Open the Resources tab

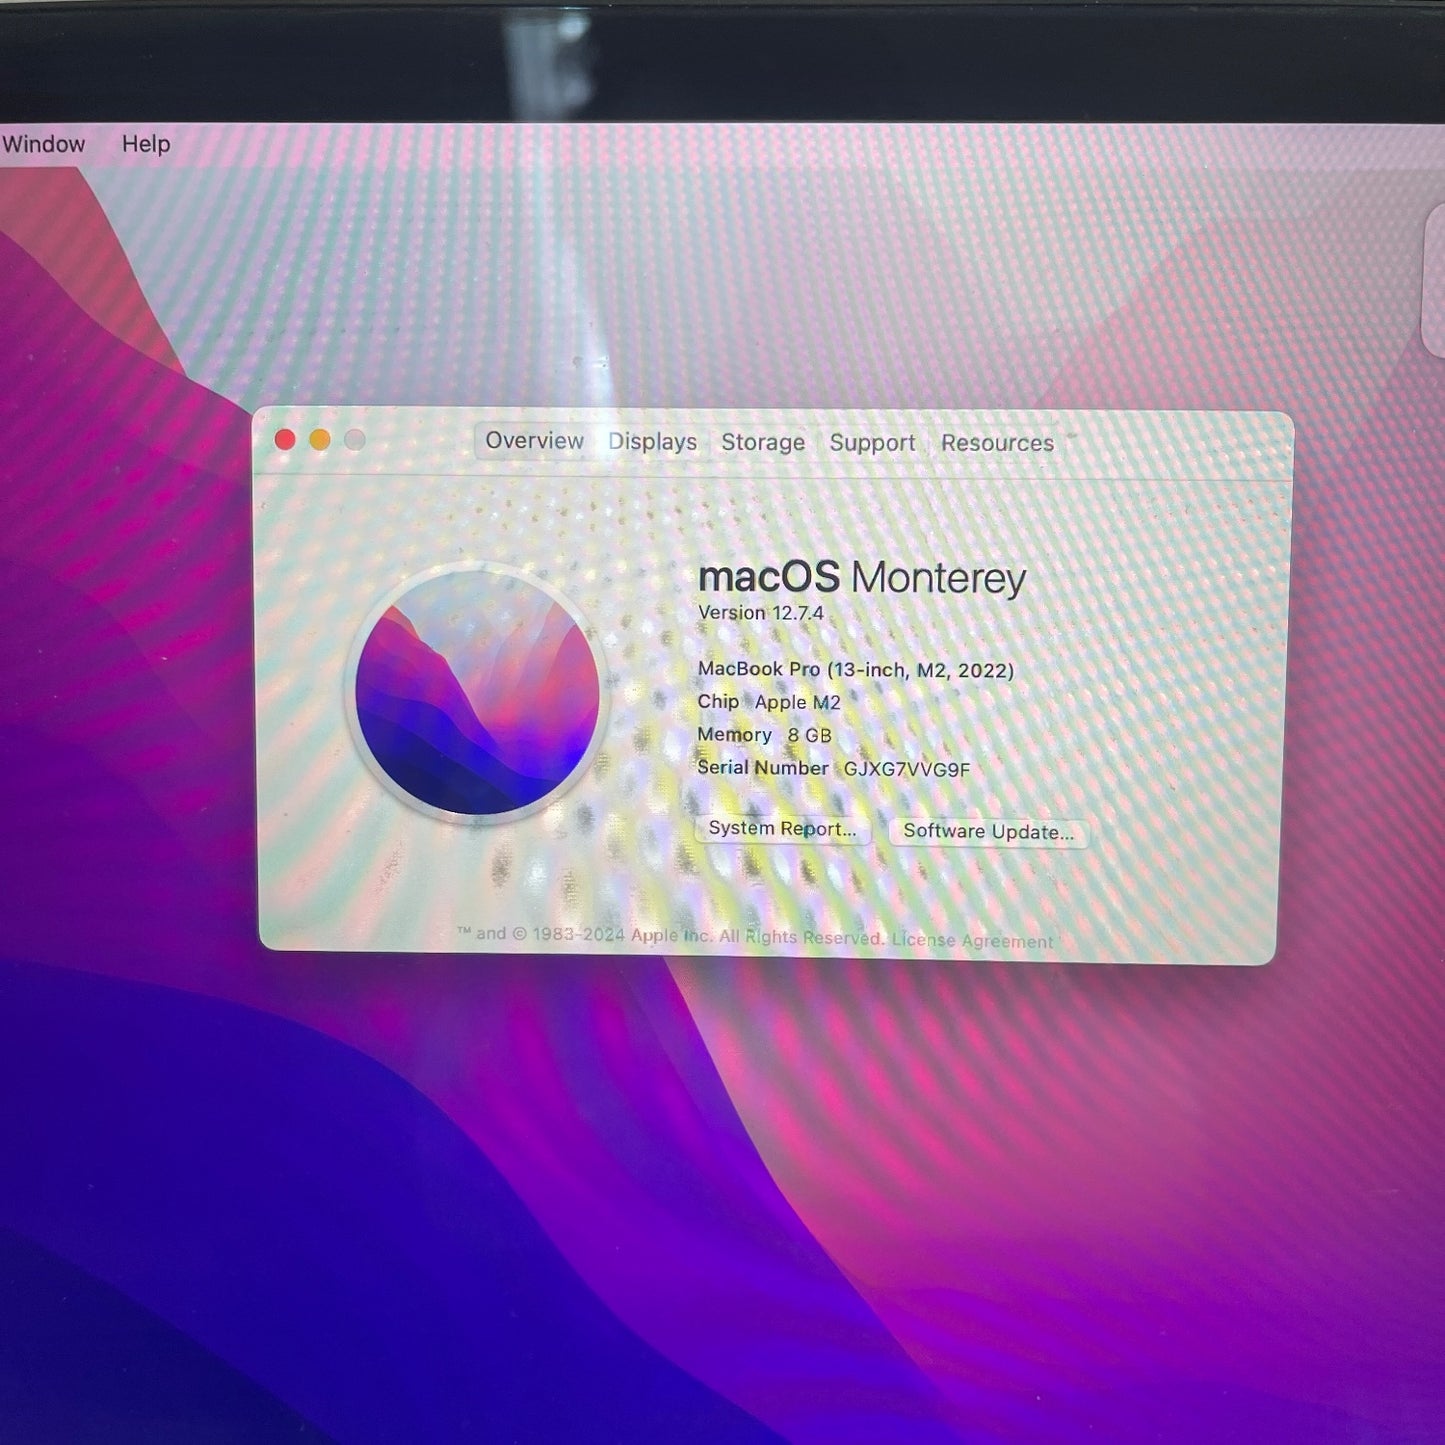(x=997, y=443)
